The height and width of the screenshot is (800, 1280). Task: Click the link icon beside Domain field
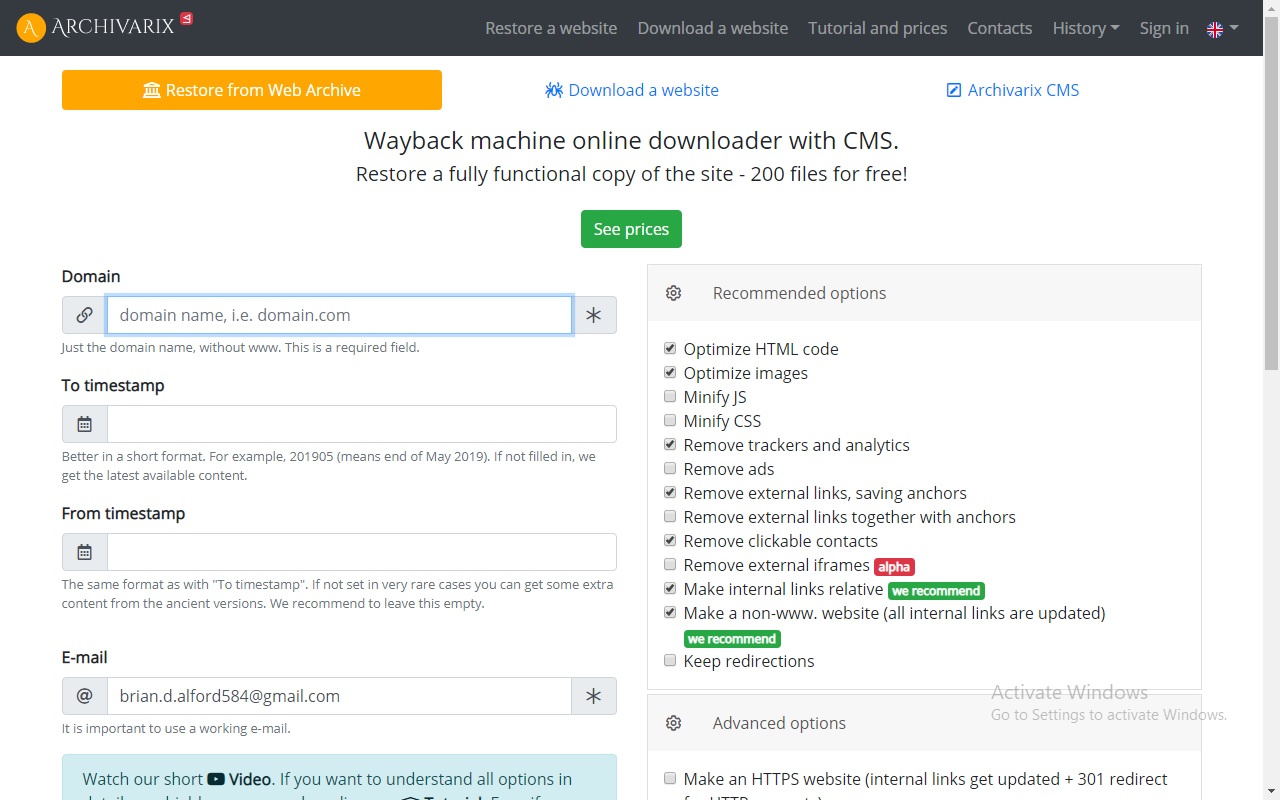(85, 315)
